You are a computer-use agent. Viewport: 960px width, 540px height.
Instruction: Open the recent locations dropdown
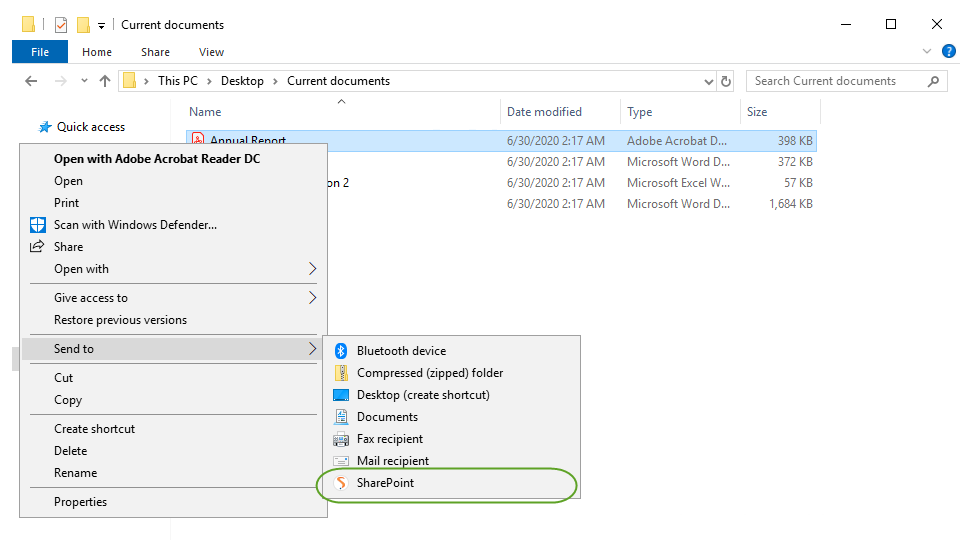point(84,81)
